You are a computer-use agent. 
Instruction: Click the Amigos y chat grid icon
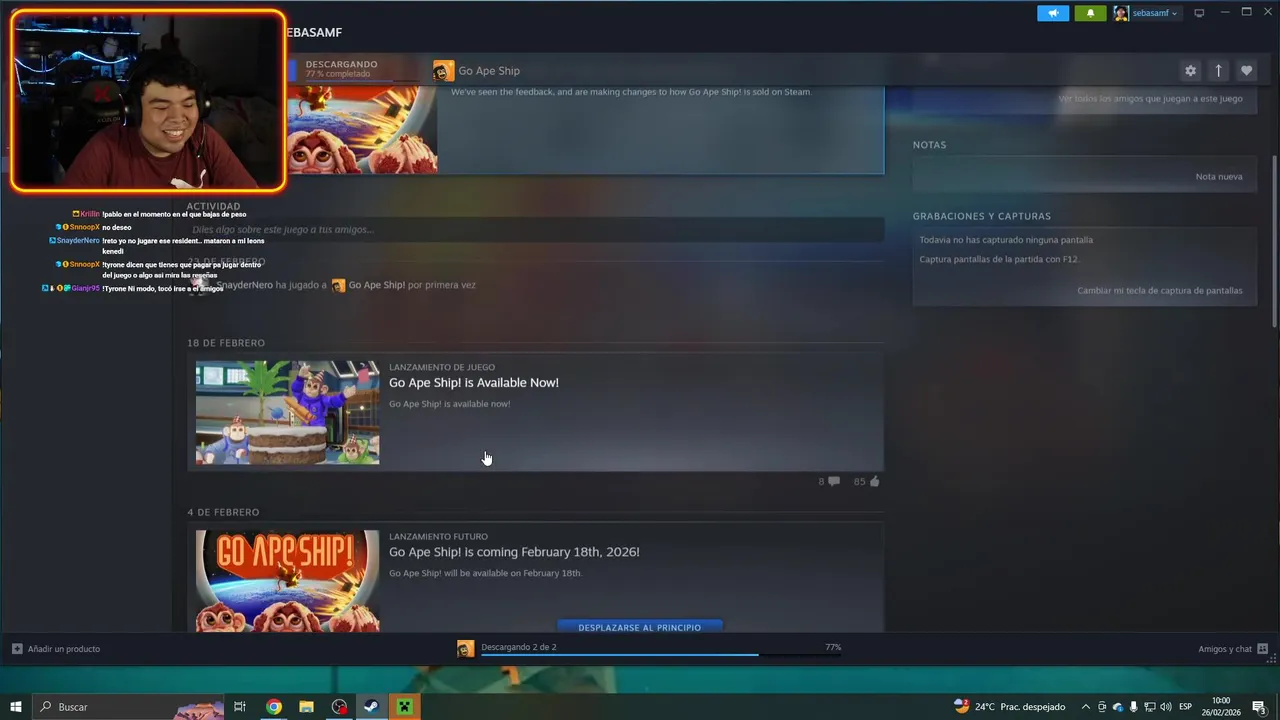(1262, 649)
